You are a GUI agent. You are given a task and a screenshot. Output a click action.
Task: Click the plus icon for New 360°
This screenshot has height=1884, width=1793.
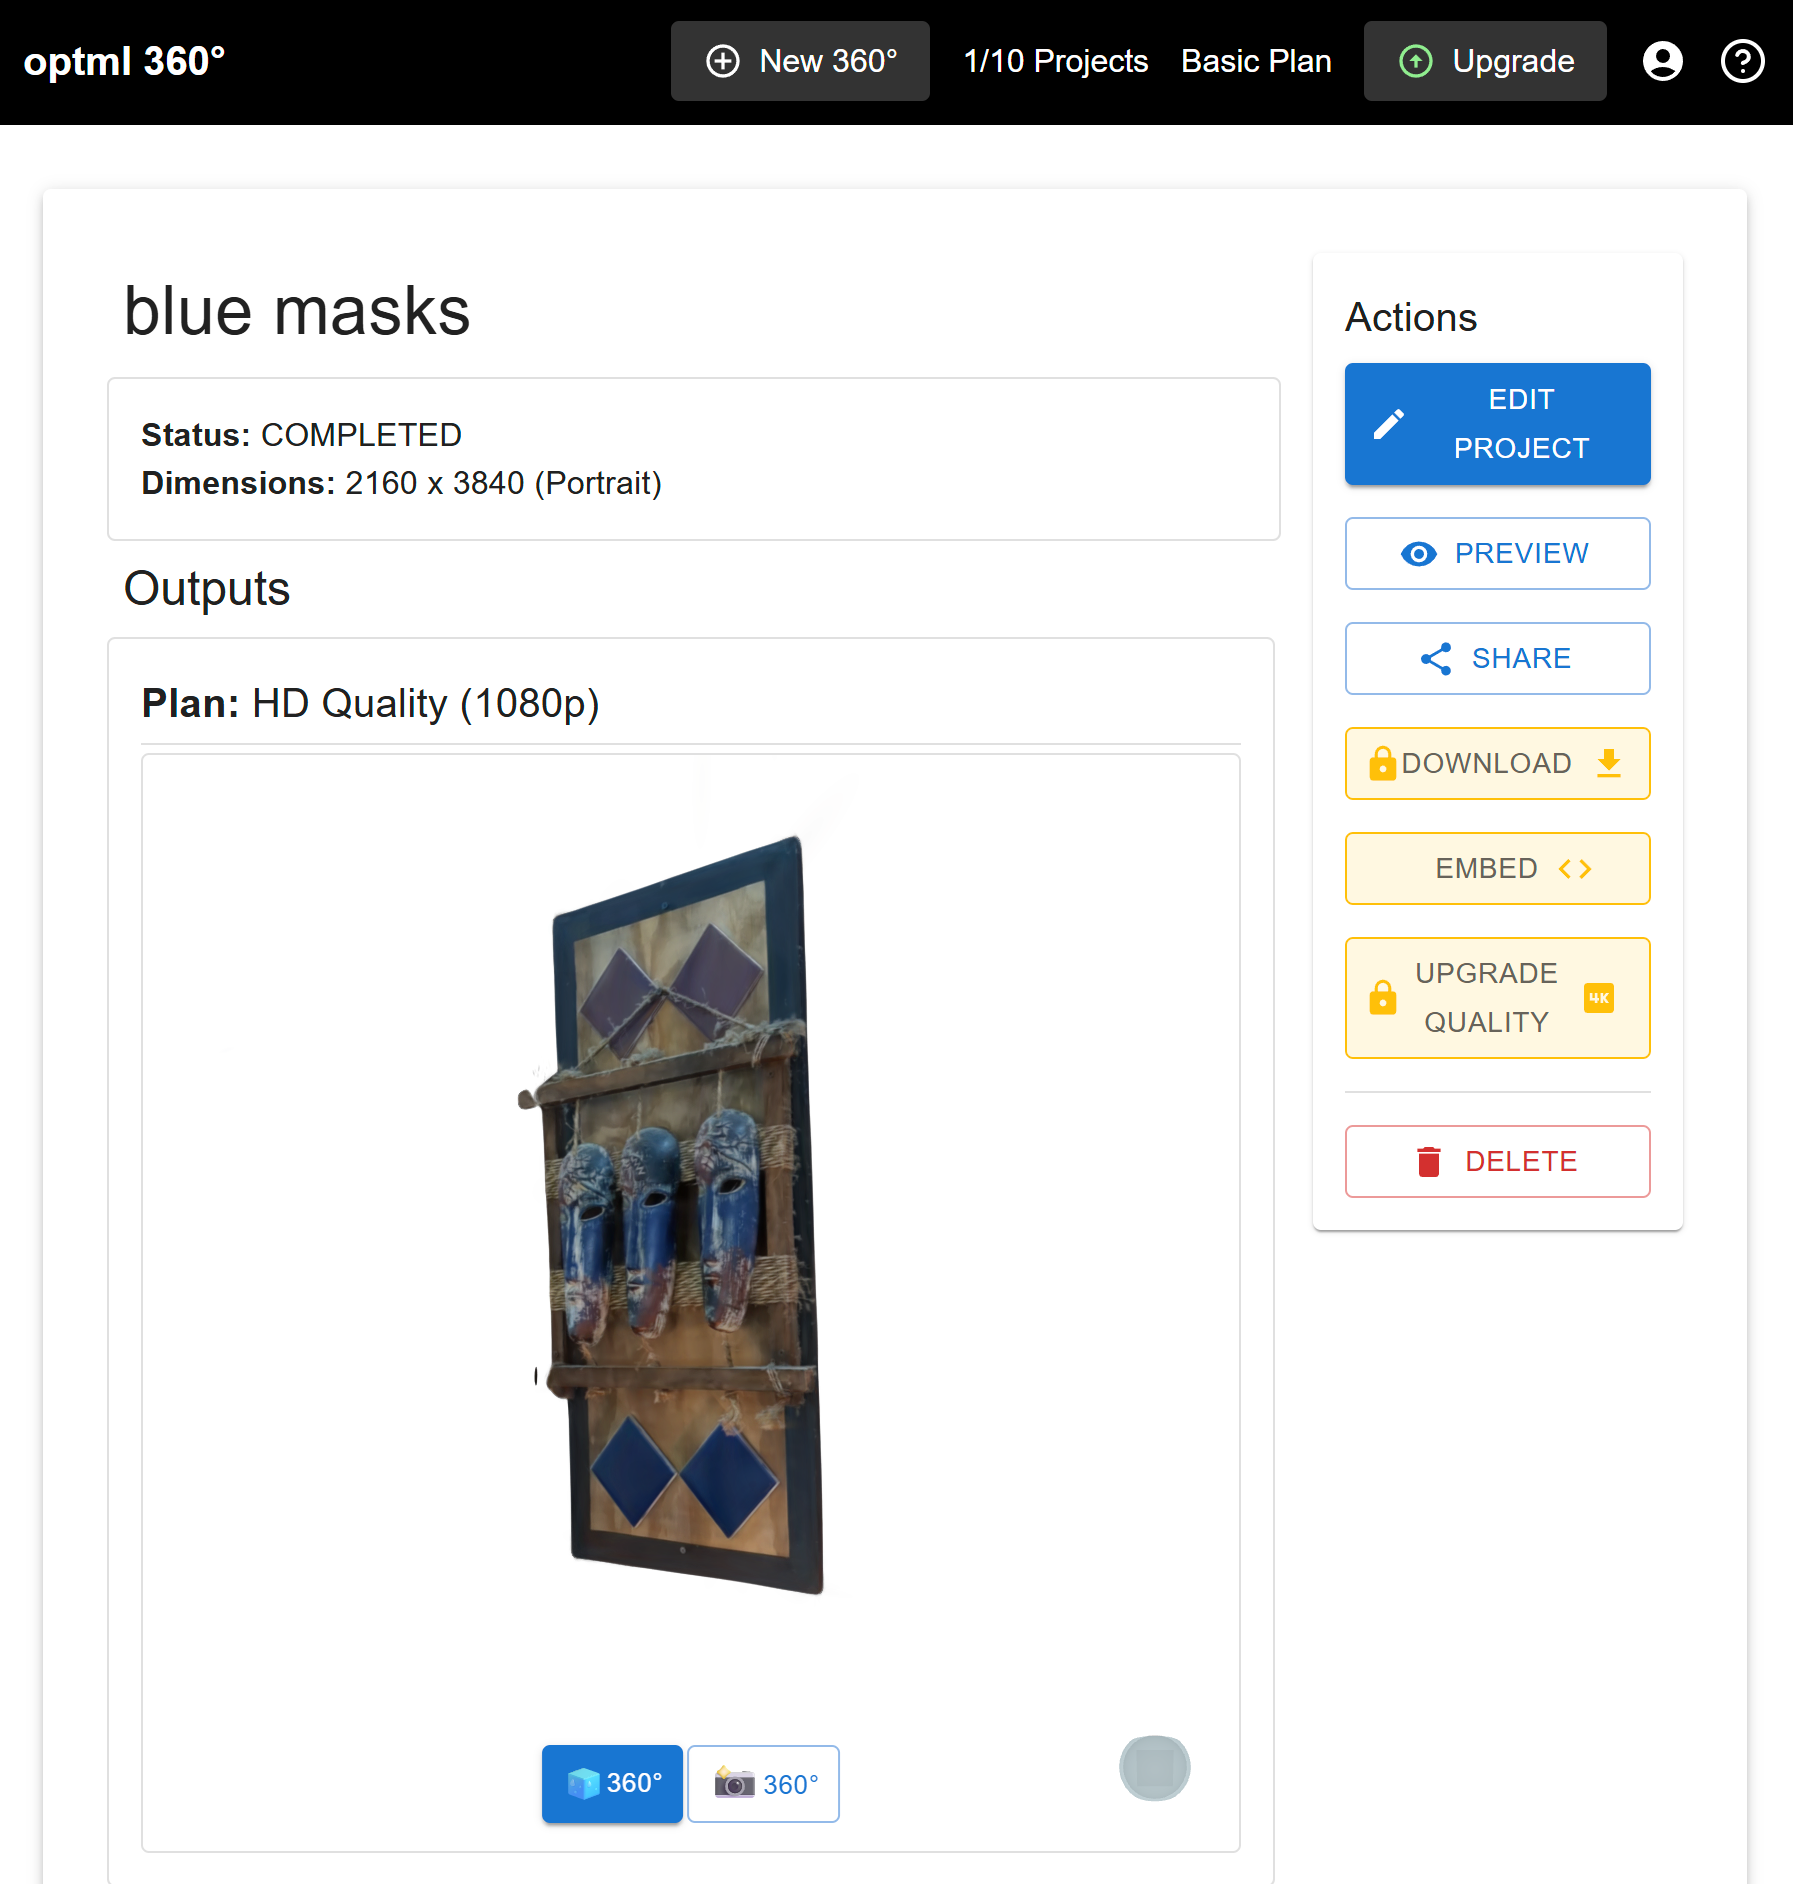click(722, 61)
